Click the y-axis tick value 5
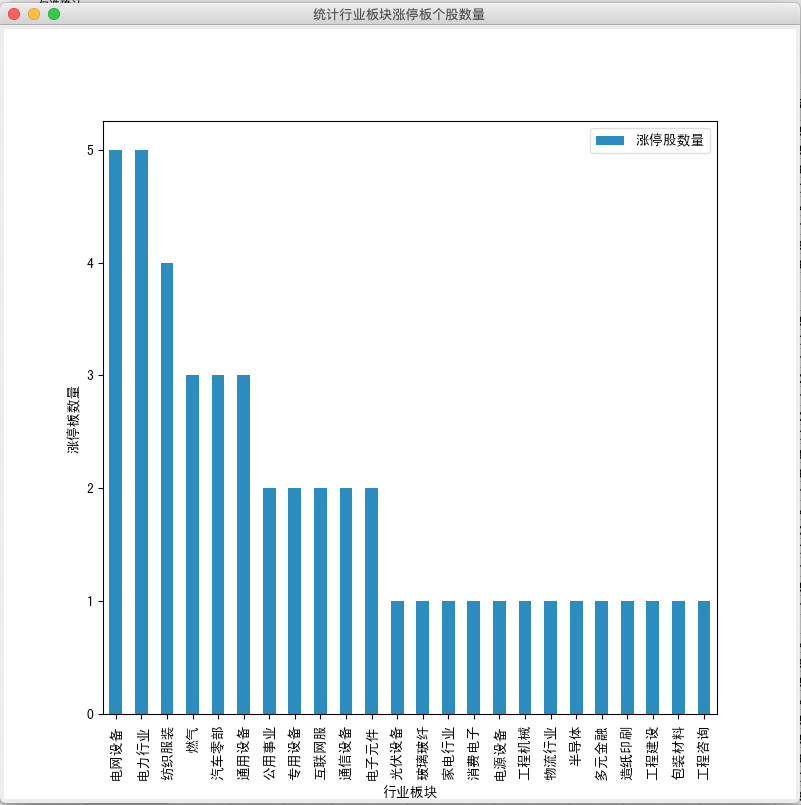 [90, 150]
